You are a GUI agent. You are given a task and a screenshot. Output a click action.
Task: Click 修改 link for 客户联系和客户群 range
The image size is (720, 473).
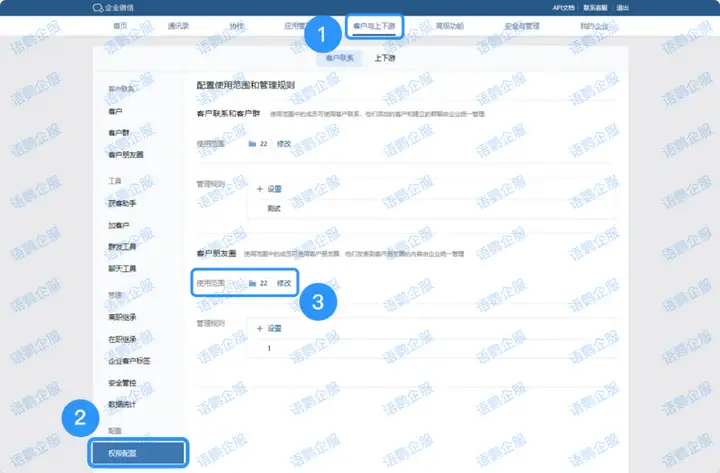click(x=284, y=144)
